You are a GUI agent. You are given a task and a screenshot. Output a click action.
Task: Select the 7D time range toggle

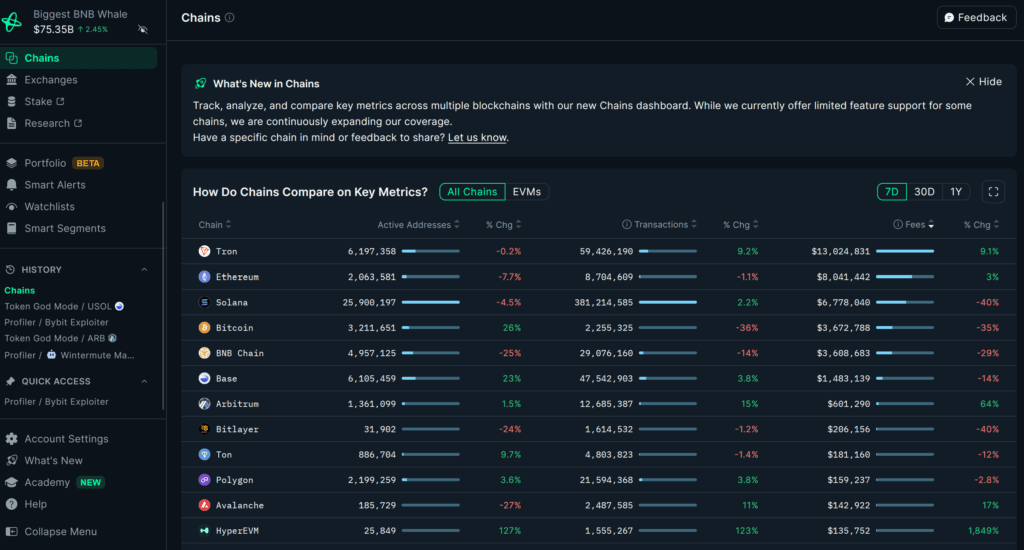[x=890, y=192]
